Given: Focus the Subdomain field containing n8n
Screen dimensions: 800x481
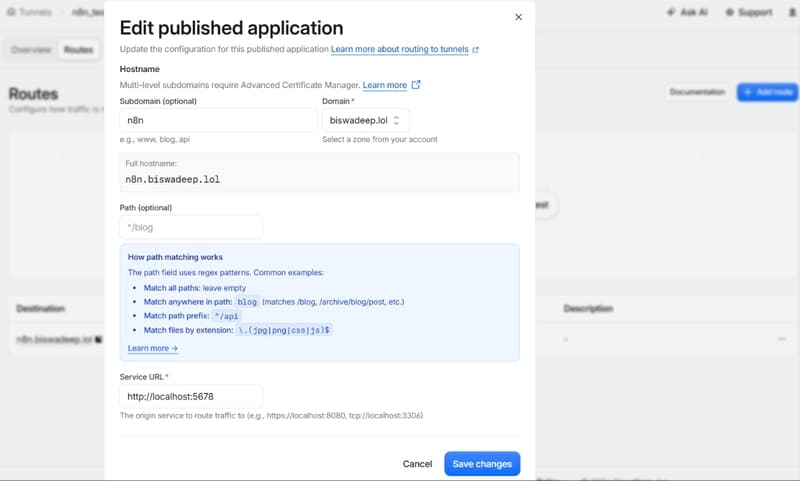Looking at the screenshot, I should point(218,120).
